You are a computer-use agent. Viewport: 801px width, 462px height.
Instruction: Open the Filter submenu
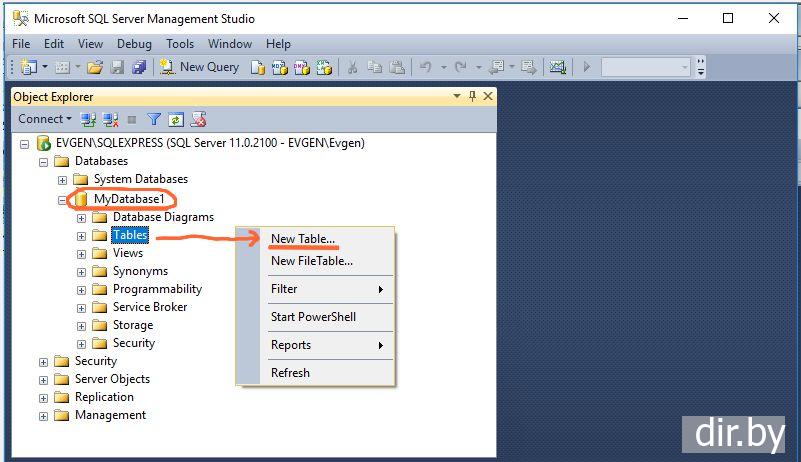tap(327, 289)
